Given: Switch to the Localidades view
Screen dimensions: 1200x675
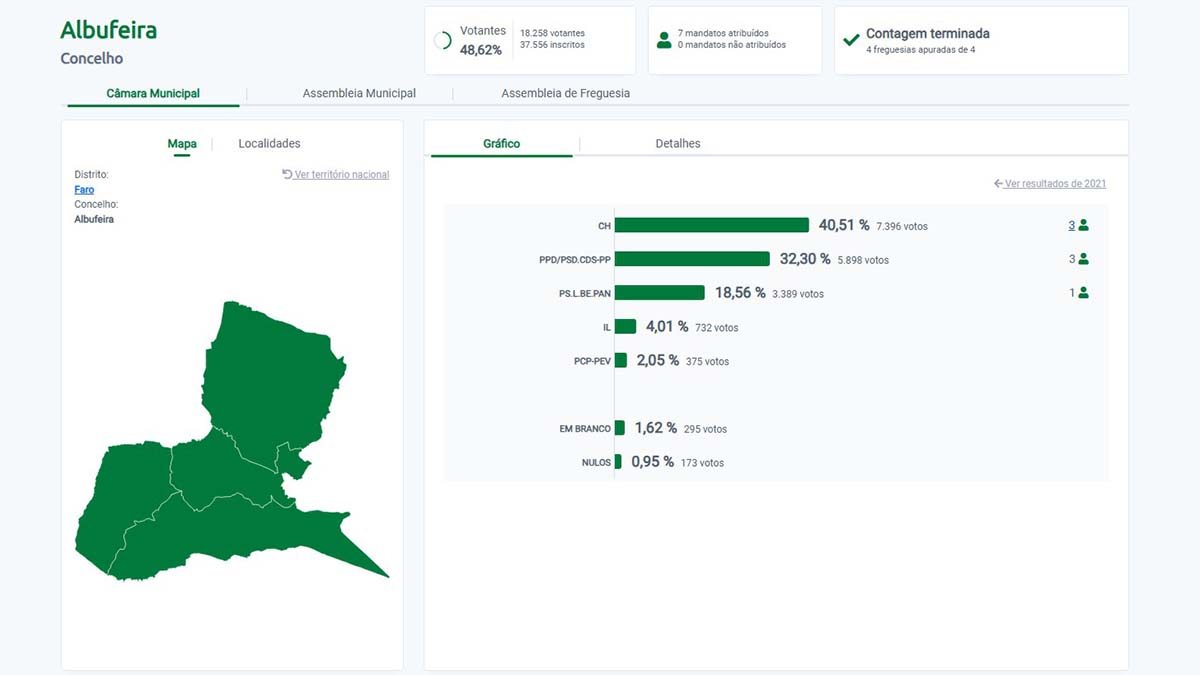Looking at the screenshot, I should [269, 144].
